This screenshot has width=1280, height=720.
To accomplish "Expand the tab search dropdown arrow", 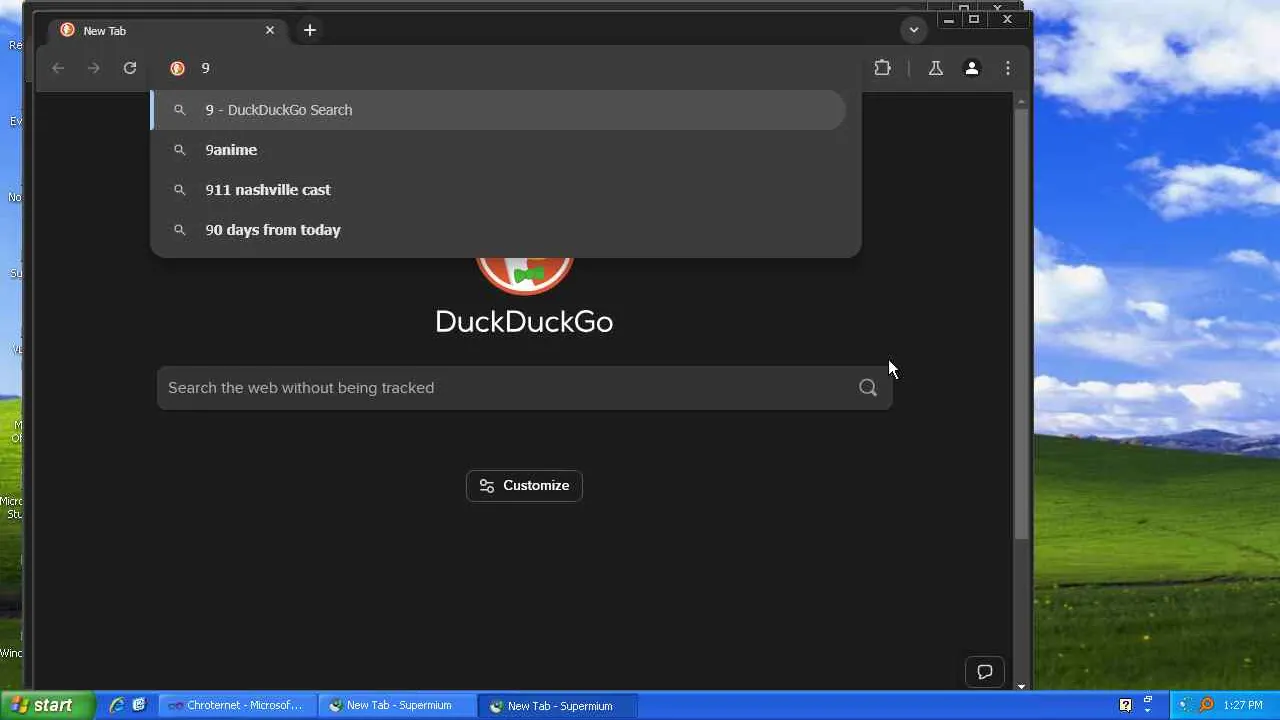I will click(x=914, y=30).
